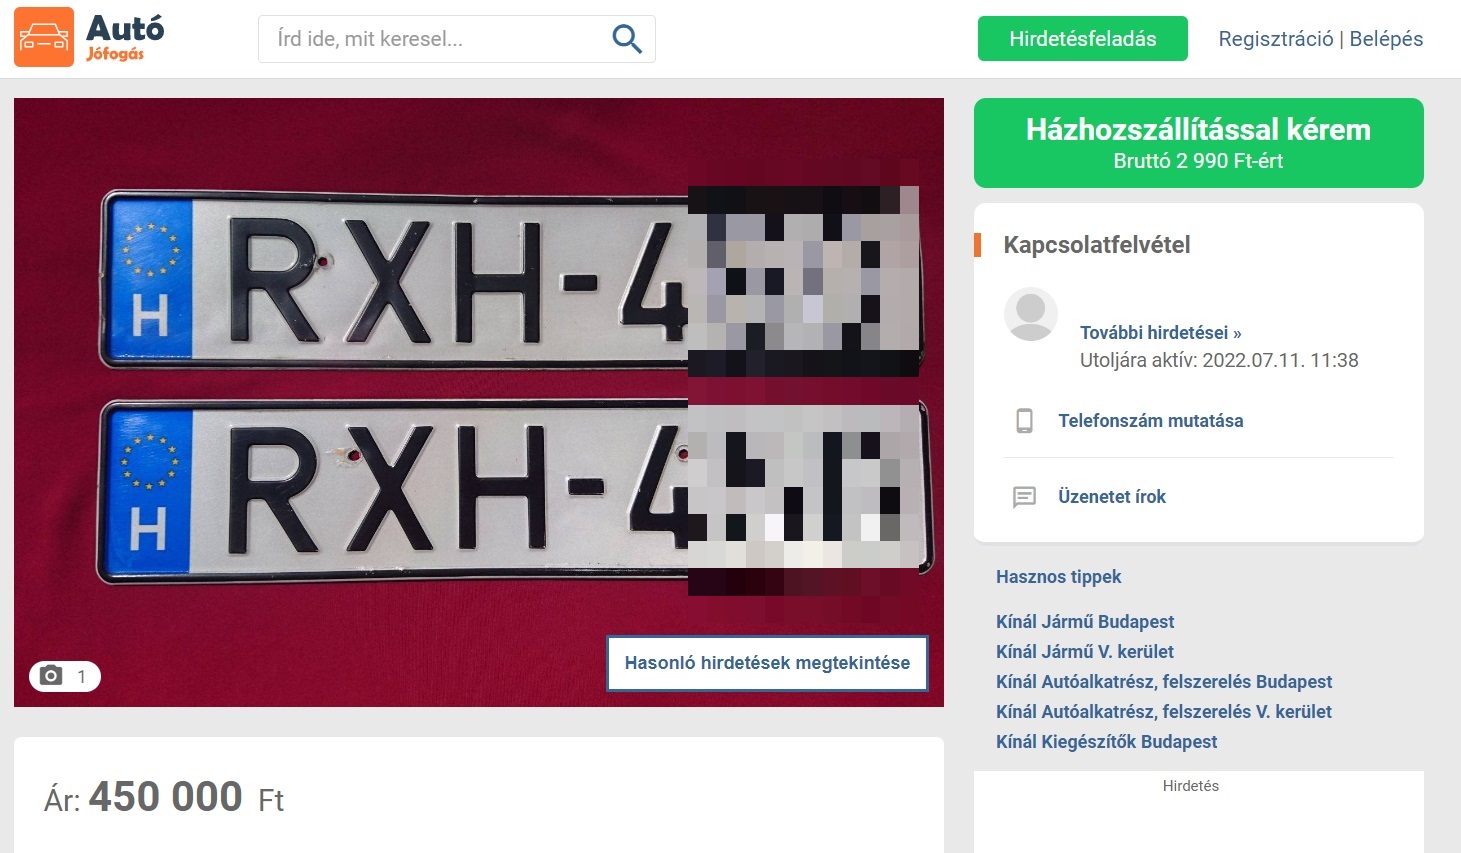This screenshot has width=1461, height=853.
Task: Open Kínál Jármű Budapest link
Action: point(1084,622)
